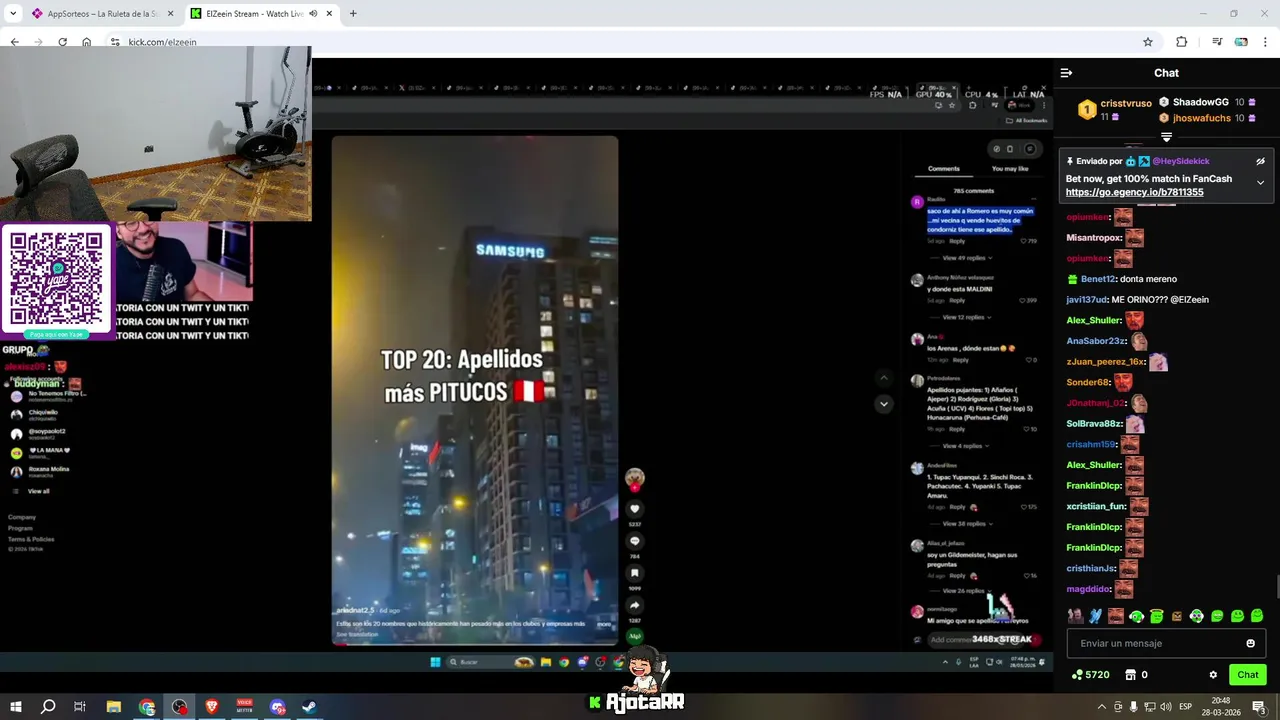Insert the green headset Kick emote

1136,616
